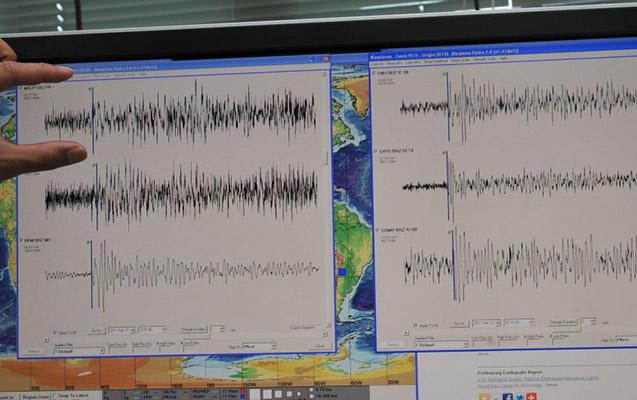The width and height of the screenshot is (637, 400).
Task: Click Change Duration in right waveform window
Action: tap(562, 322)
